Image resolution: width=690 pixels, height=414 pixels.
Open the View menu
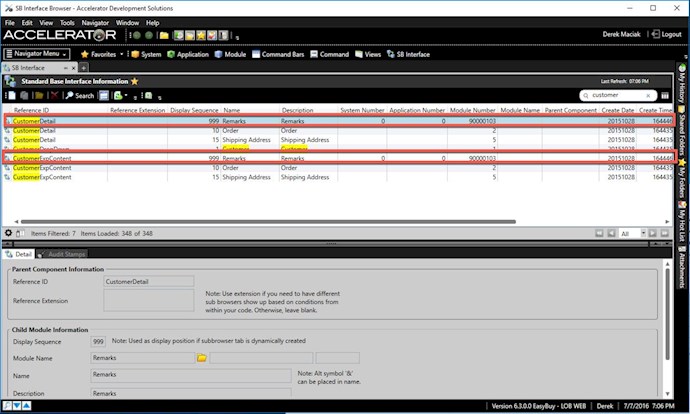(46, 23)
